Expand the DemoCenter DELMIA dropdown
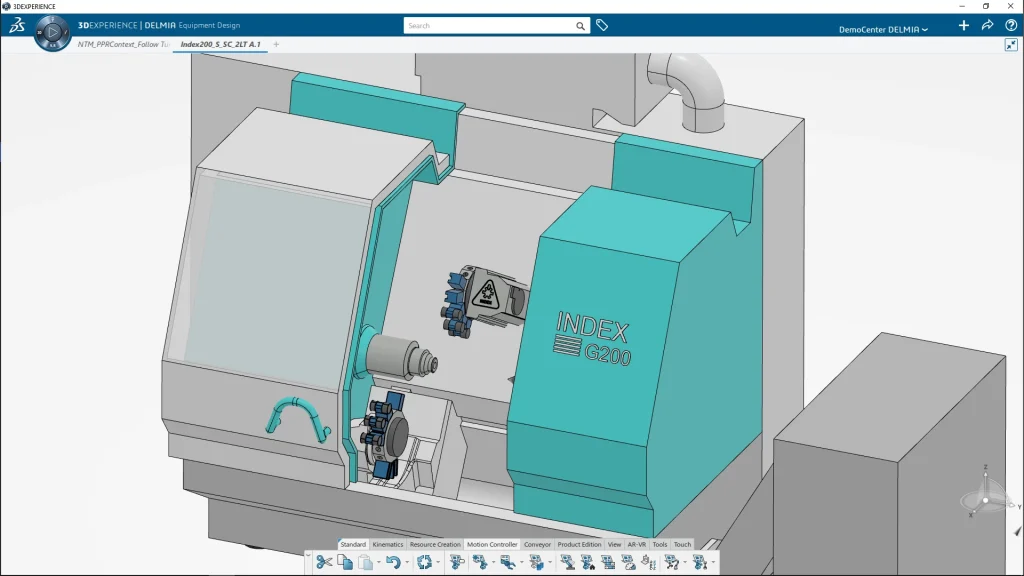 [x=883, y=29]
